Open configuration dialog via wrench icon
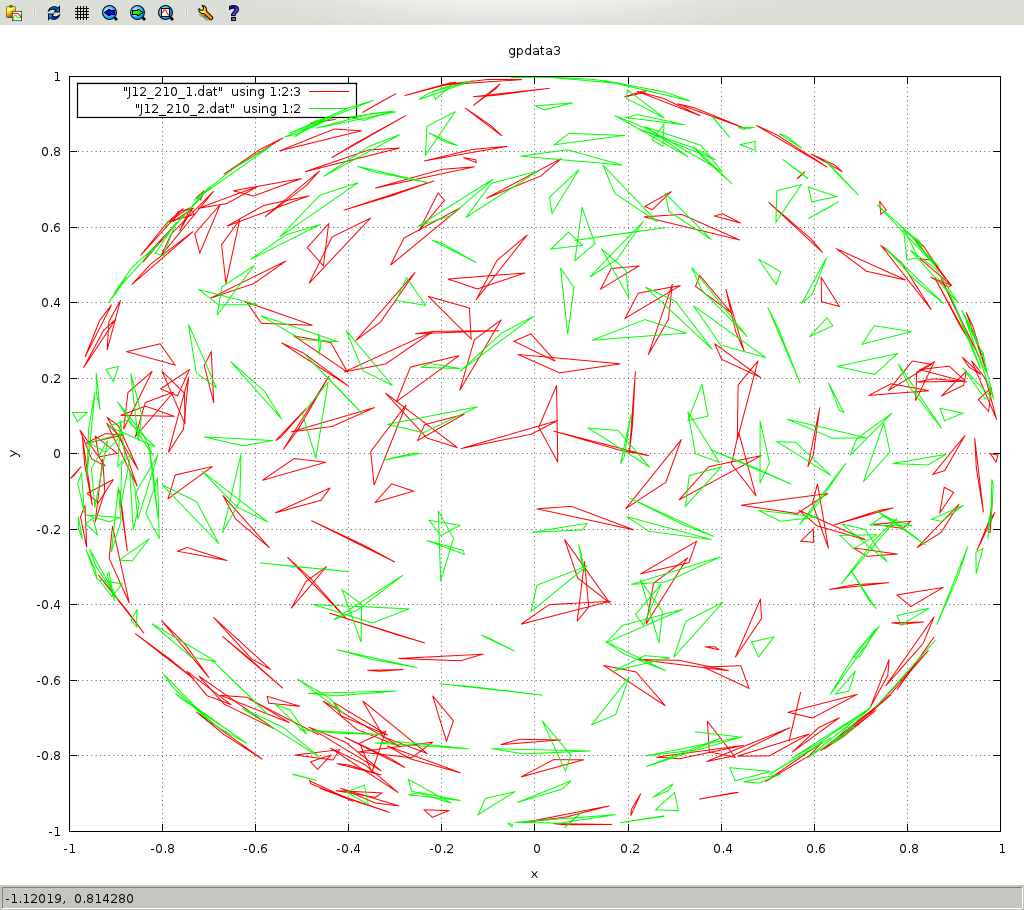Viewport: 1024px width, 910px height. tap(205, 13)
